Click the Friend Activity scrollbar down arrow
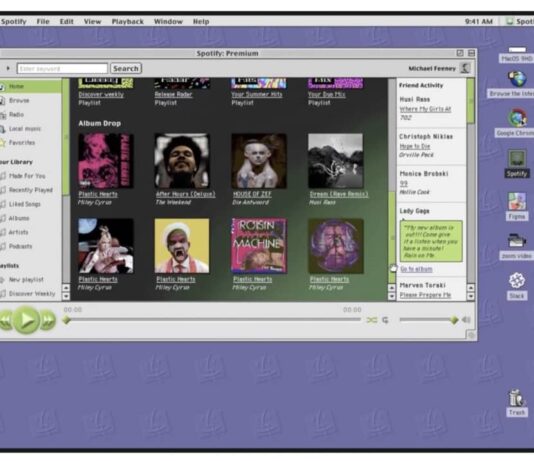The width and height of the screenshot is (534, 462). tap(471, 296)
